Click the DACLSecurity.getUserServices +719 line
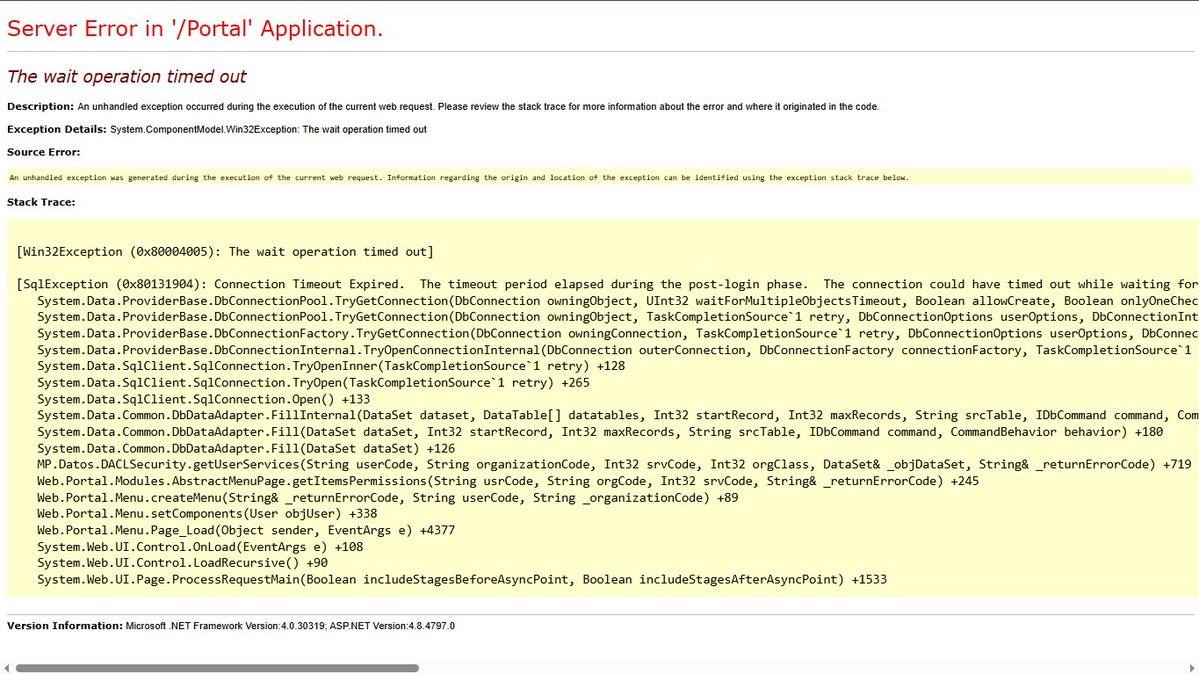The width and height of the screenshot is (1199, 674). pos(614,464)
